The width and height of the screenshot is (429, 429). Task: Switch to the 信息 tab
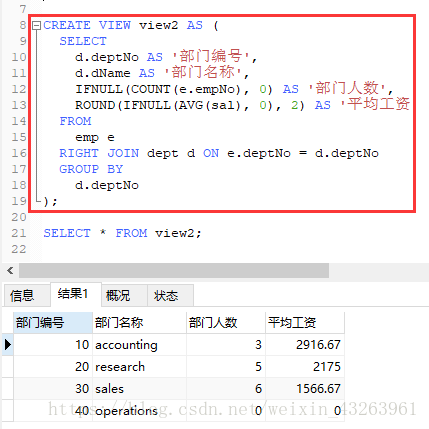coord(26,295)
